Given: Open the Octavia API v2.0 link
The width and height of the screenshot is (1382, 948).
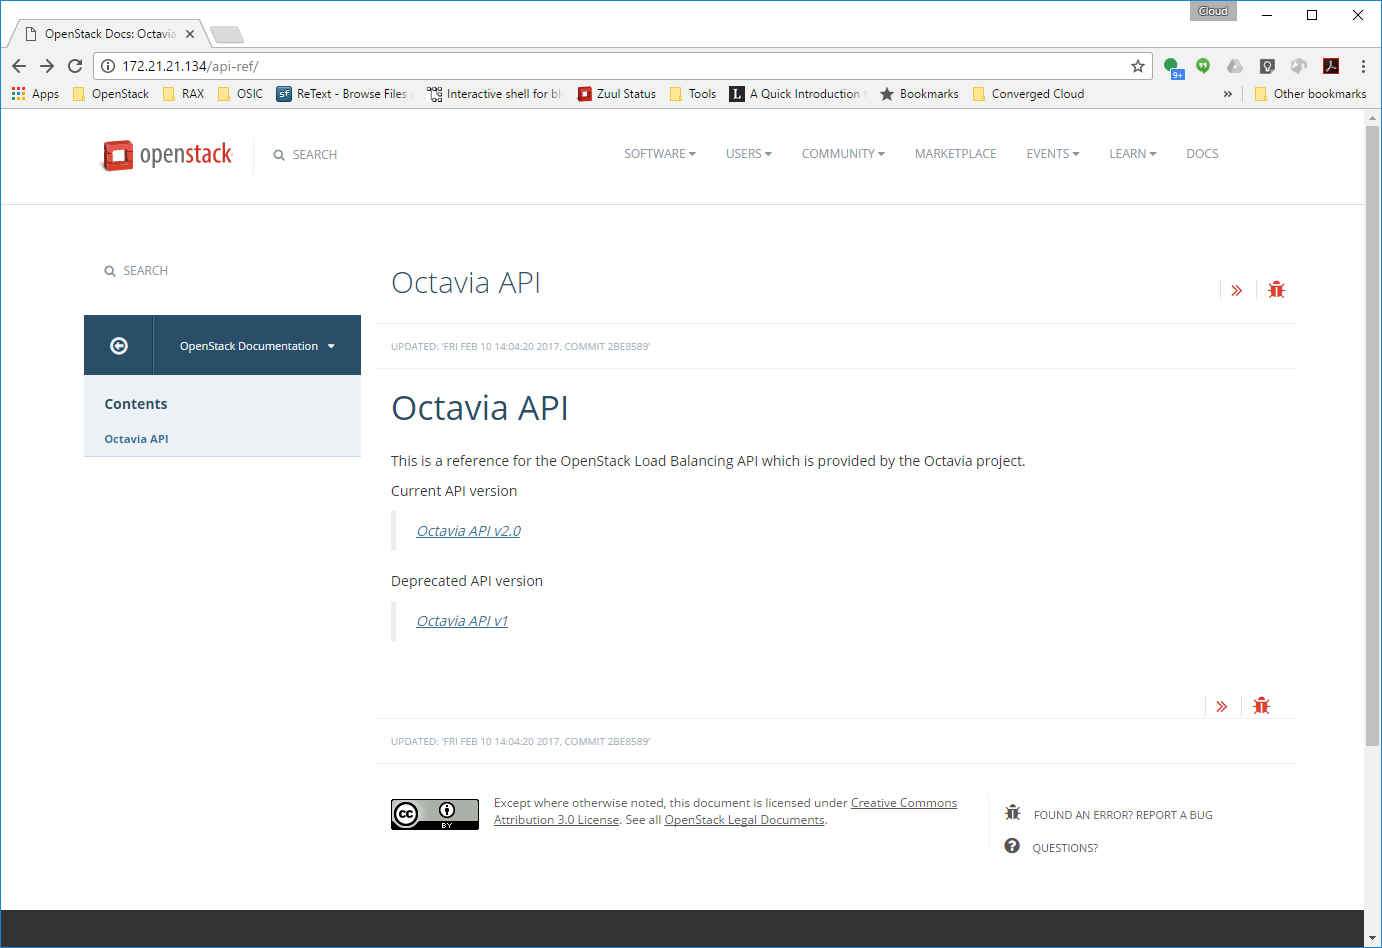Looking at the screenshot, I should (x=468, y=531).
